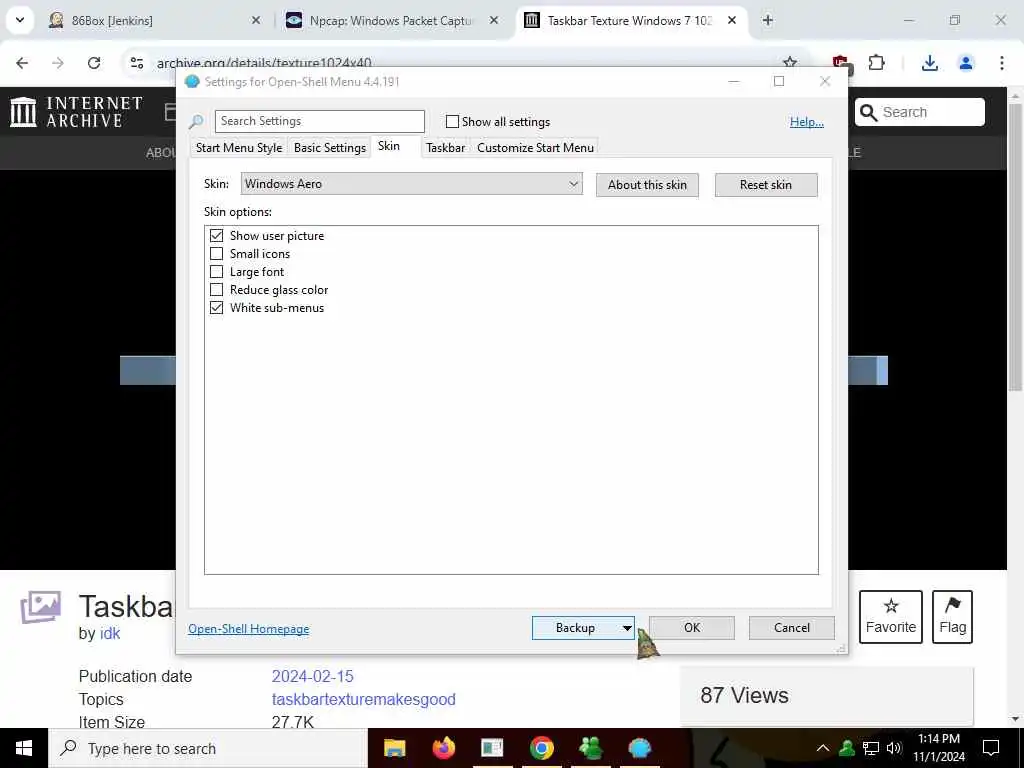
Task: Click the Open-Shell shell icon in taskbar
Action: (x=639, y=748)
